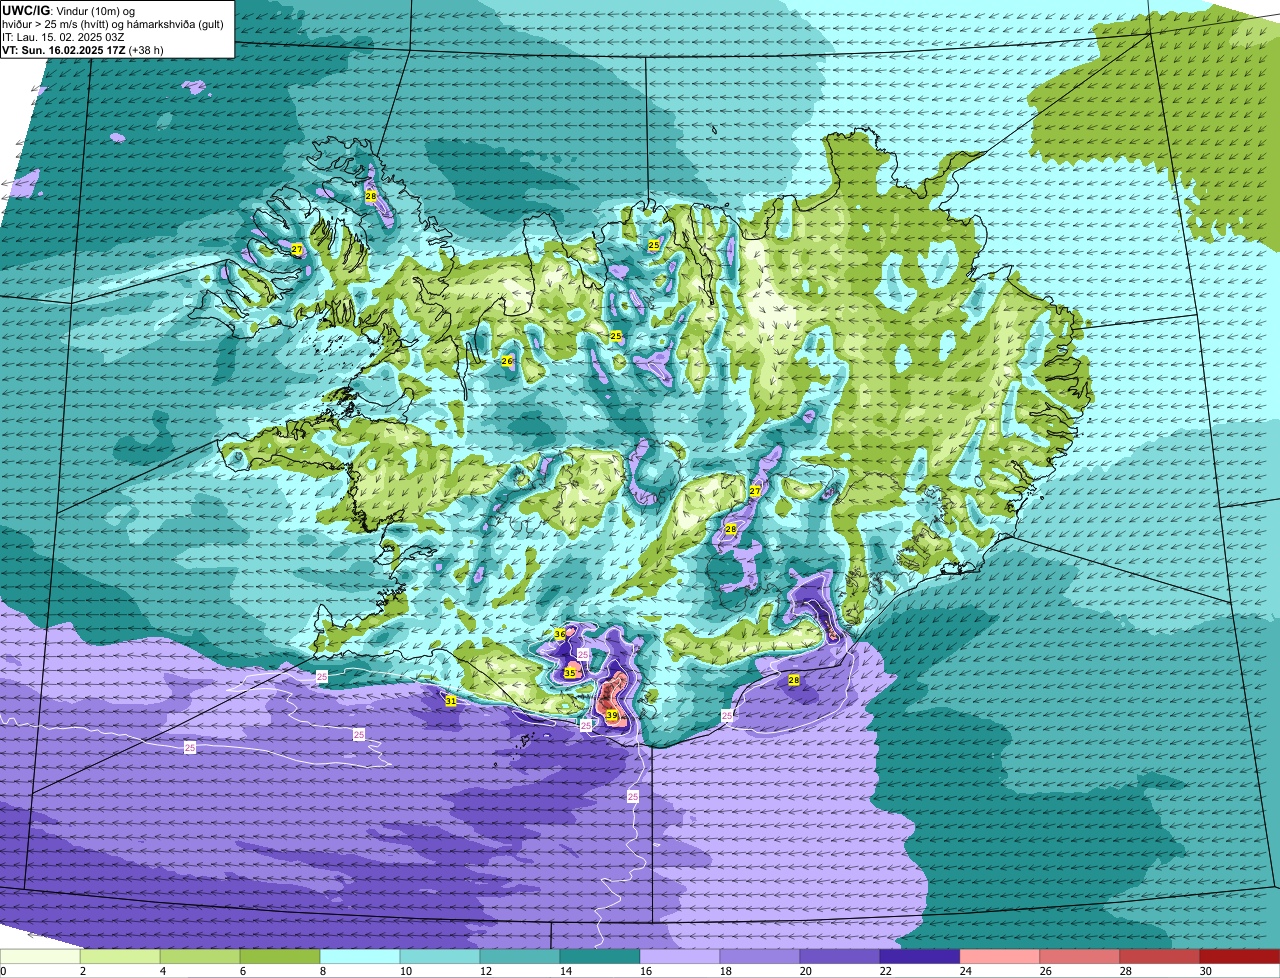Pick the purple 20–22 legend swatch
Viewport: 1280px width, 978px height.
840,956
